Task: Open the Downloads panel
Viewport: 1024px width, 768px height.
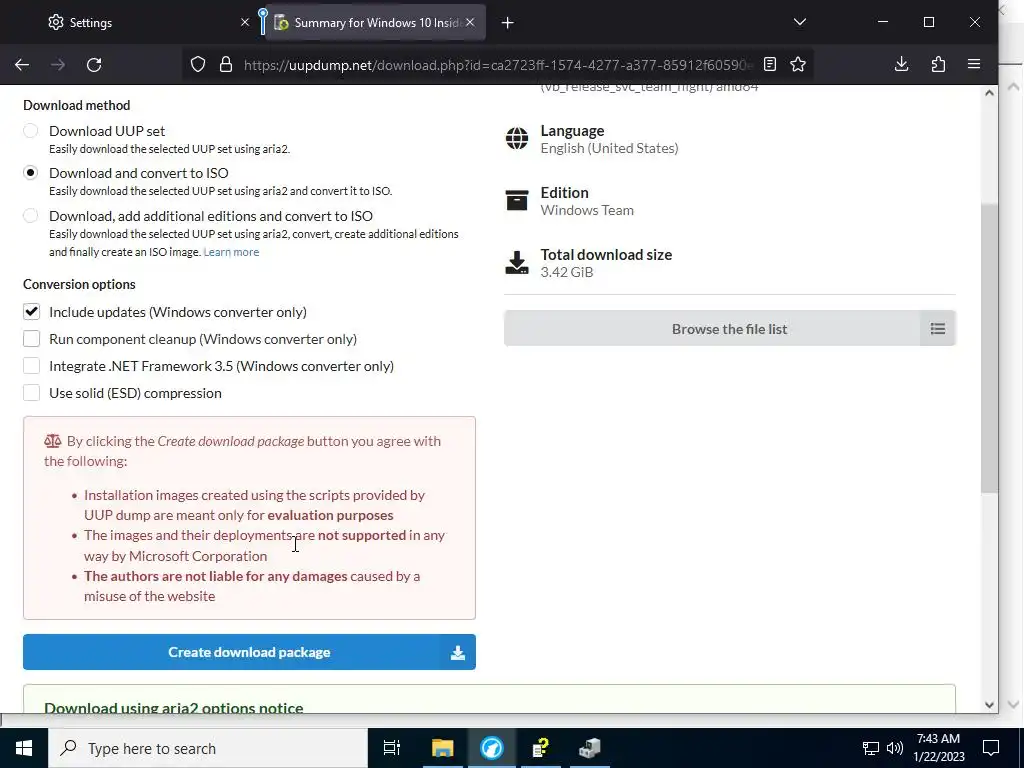Action: coord(901,64)
